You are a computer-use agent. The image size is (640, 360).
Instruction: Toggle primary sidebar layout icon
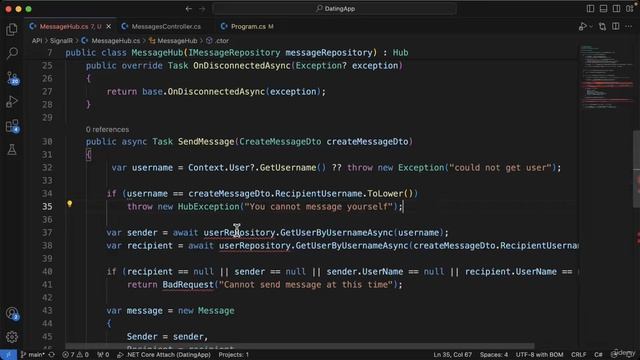[x=590, y=9]
